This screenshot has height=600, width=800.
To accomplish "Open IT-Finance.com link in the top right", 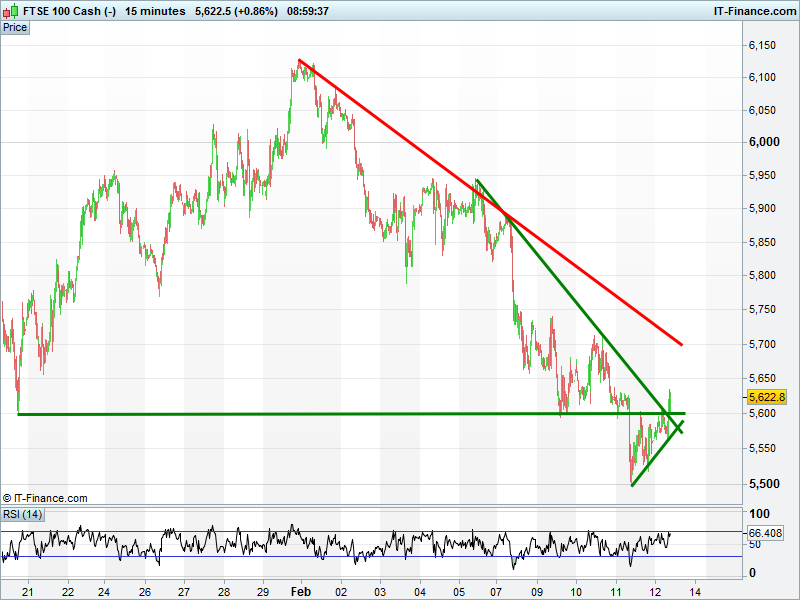I will pyautogui.click(x=755, y=11).
